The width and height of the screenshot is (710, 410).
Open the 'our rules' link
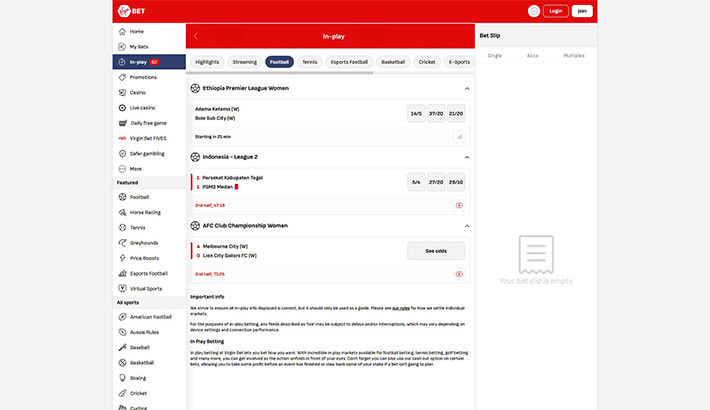(401, 308)
